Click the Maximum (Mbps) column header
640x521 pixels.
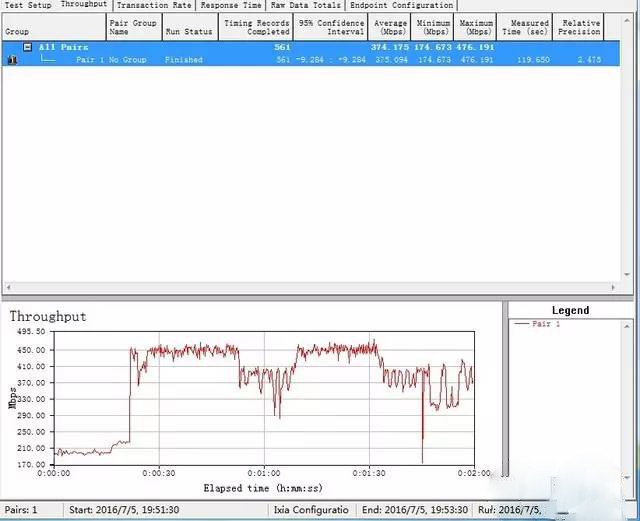tap(476, 27)
